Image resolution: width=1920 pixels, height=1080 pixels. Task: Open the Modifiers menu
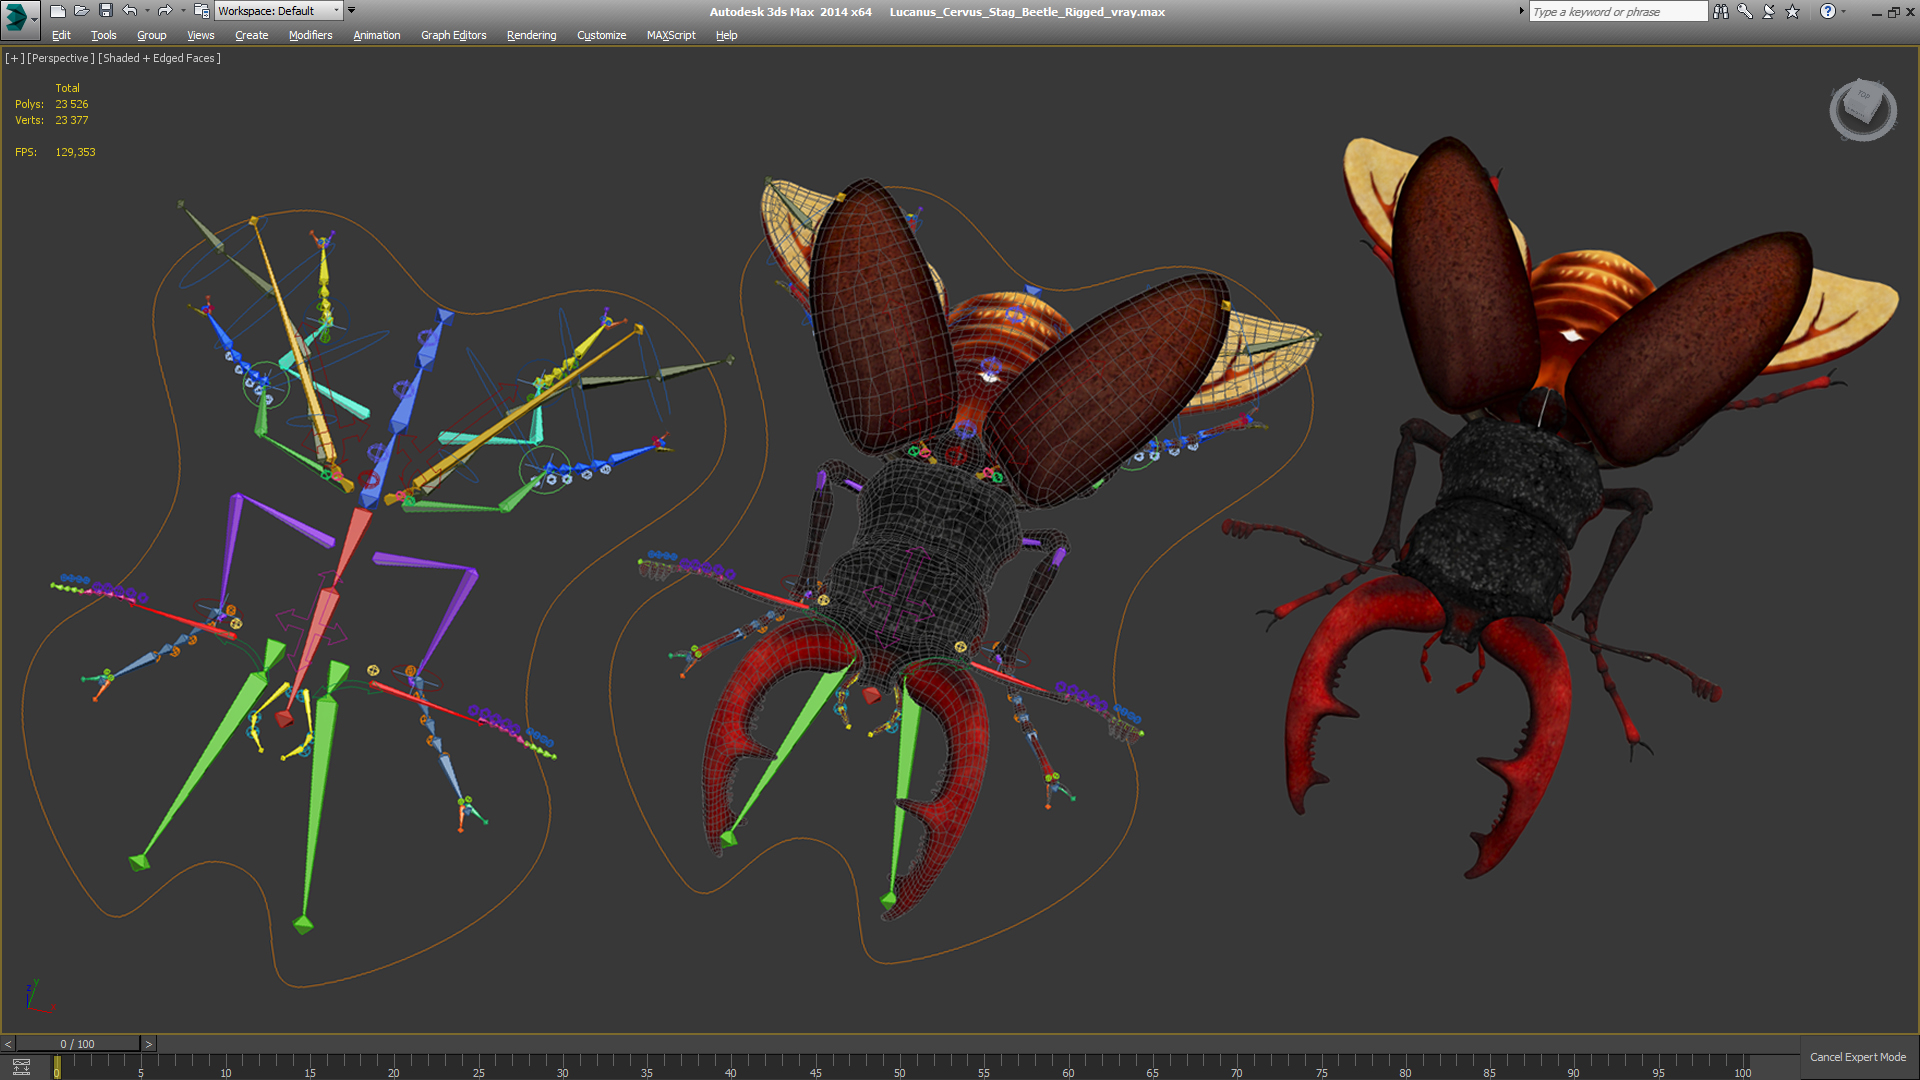(x=311, y=35)
